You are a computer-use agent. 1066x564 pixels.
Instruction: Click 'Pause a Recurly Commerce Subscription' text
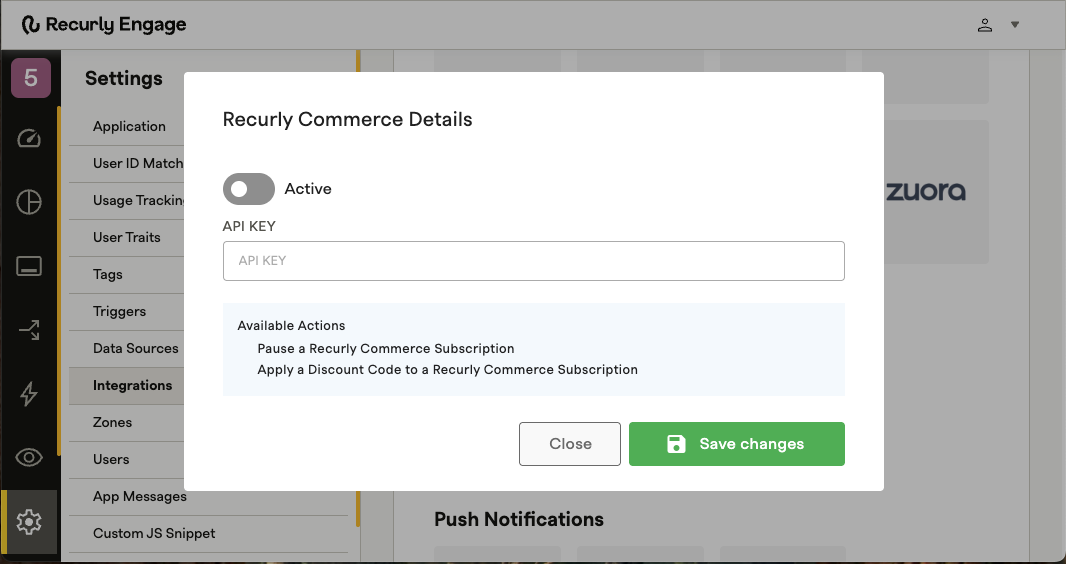coord(385,349)
